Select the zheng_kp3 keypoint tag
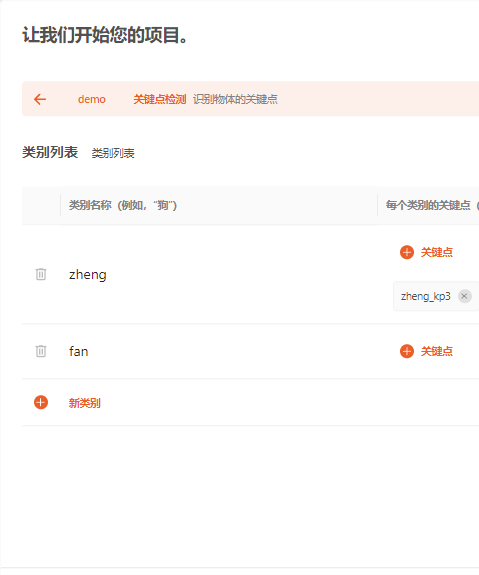Image resolution: width=479 pixels, height=575 pixels. (425, 296)
